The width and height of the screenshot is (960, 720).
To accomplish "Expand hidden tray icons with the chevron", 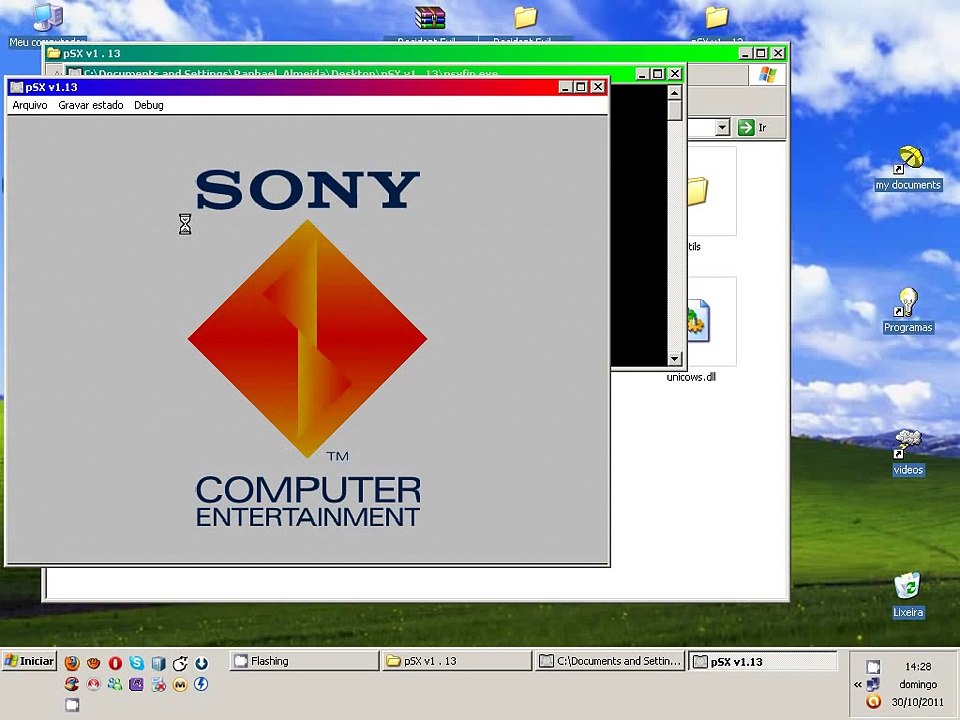I will tap(858, 684).
